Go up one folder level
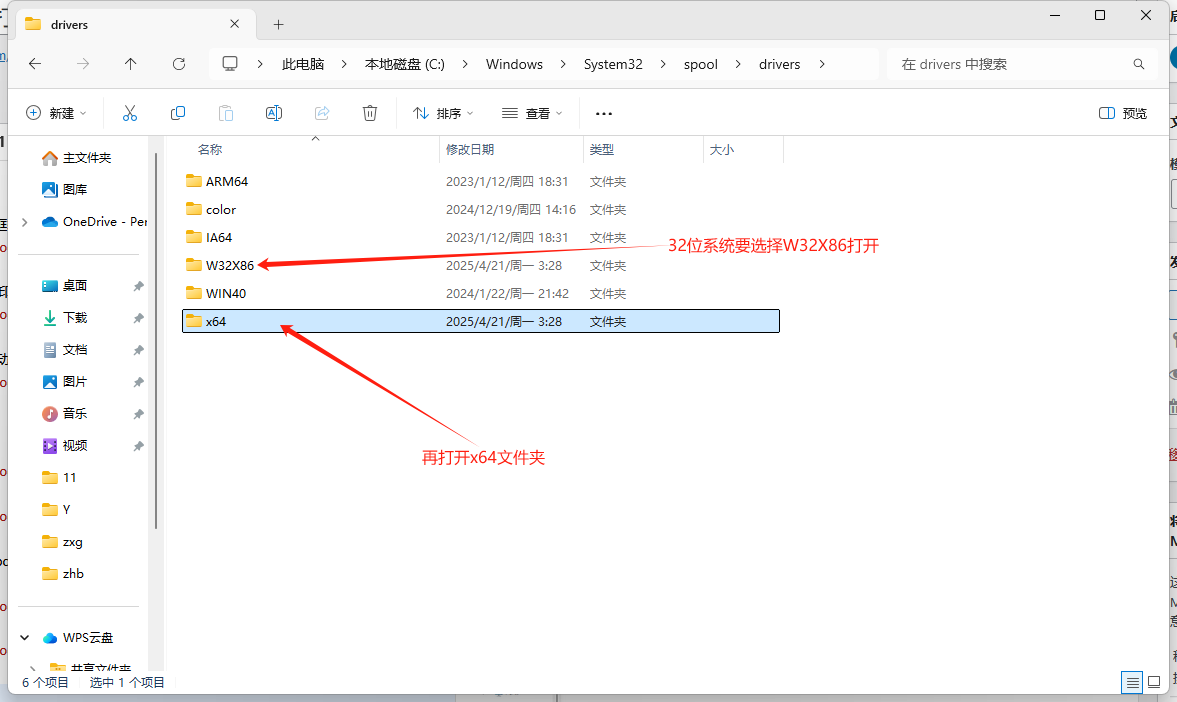 point(131,64)
